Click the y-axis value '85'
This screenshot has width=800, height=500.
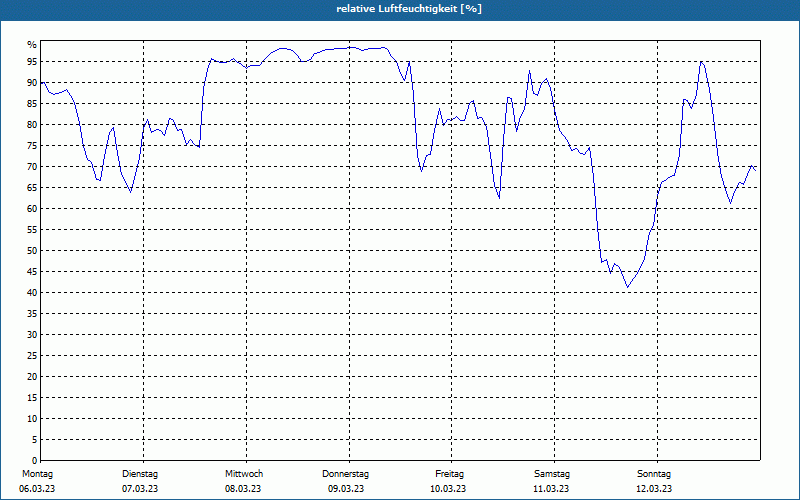[x=32, y=104]
